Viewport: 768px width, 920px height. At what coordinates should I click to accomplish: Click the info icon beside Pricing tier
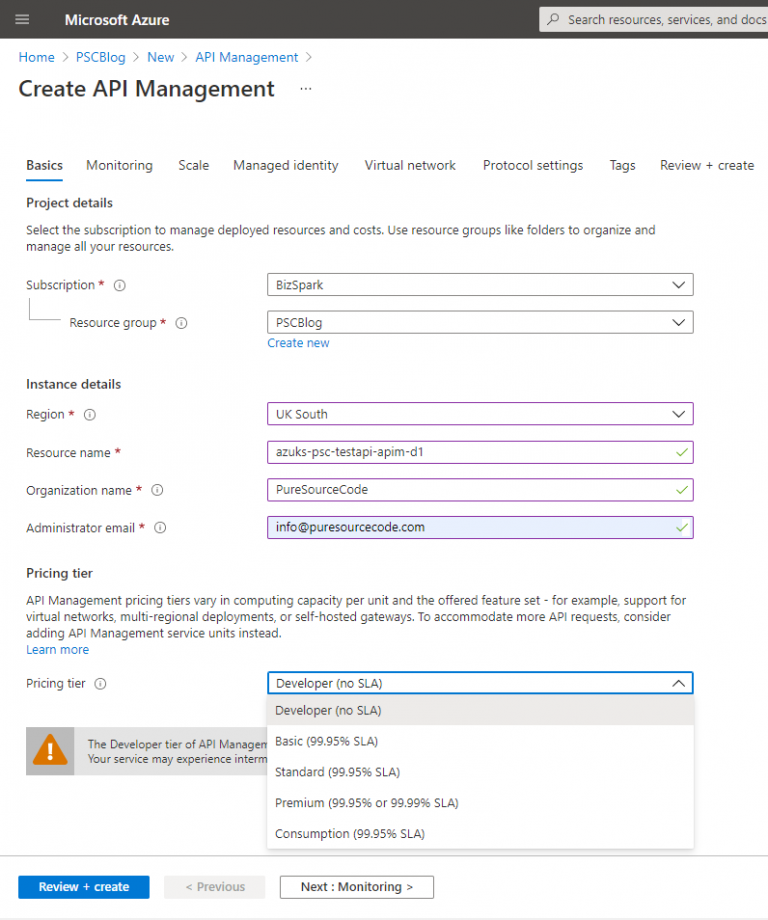101,684
